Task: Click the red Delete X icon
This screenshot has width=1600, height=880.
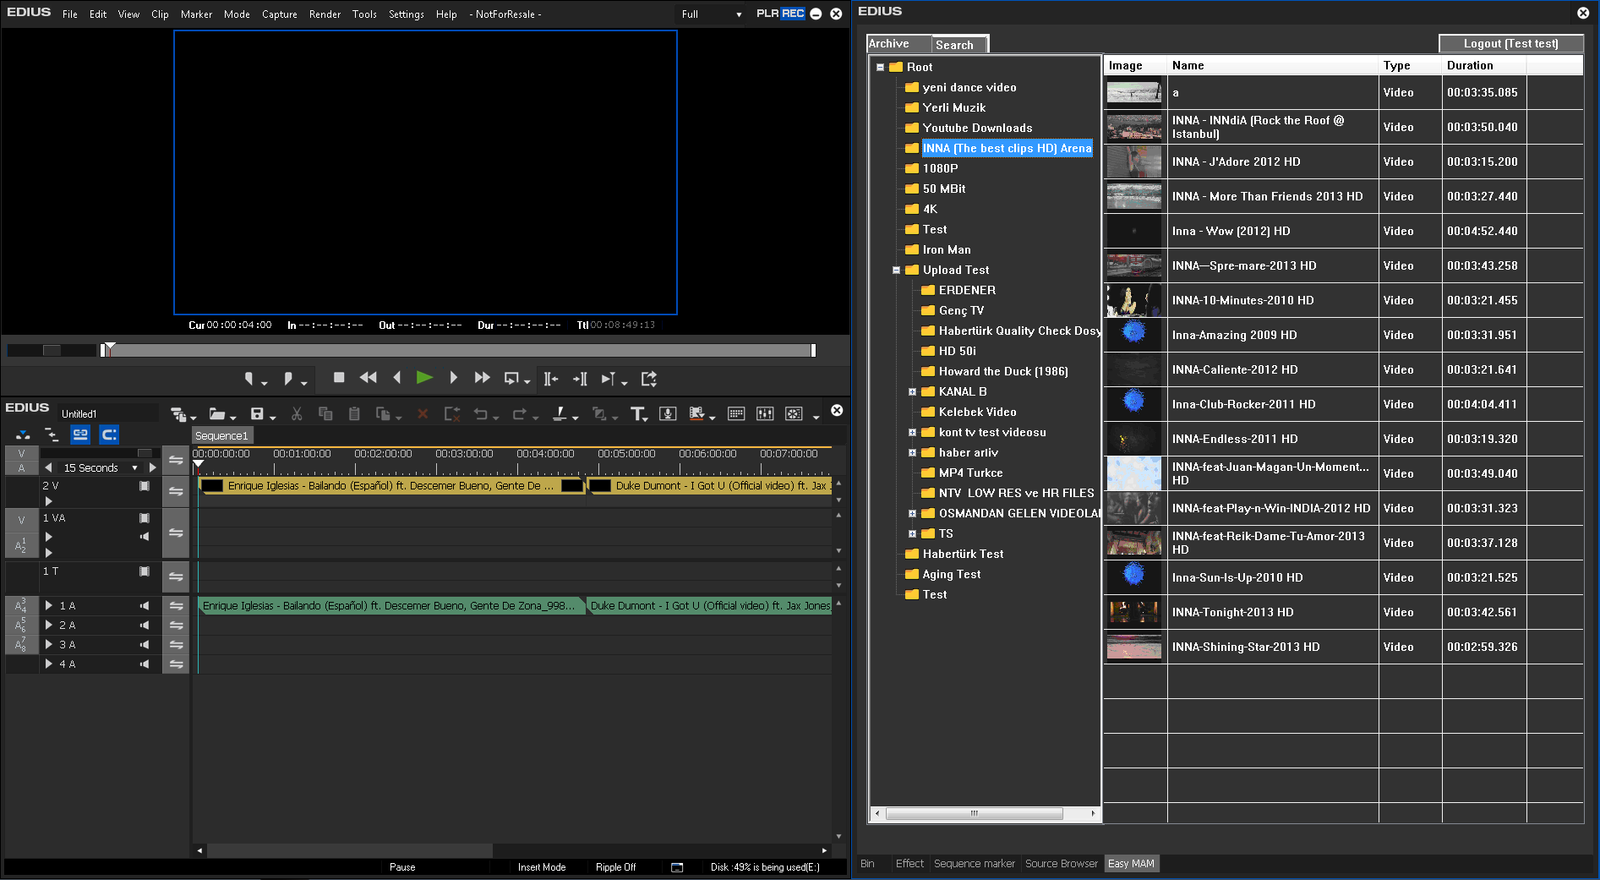Action: (422, 414)
